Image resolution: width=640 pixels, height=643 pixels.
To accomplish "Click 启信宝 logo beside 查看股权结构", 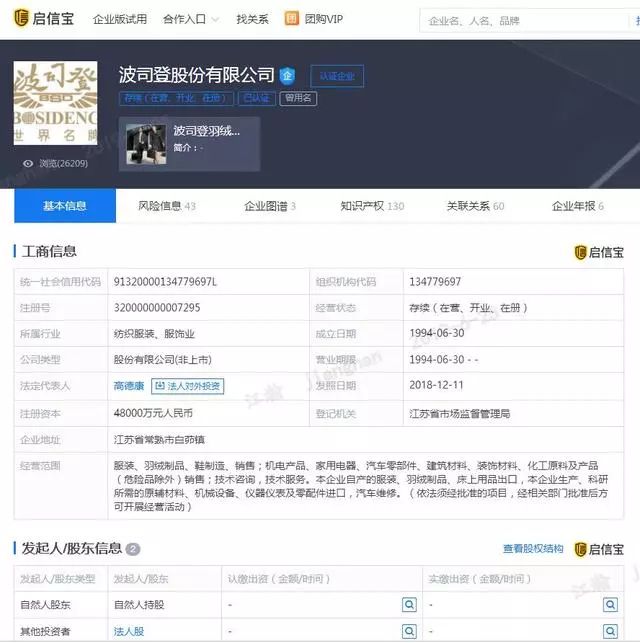I will point(599,549).
